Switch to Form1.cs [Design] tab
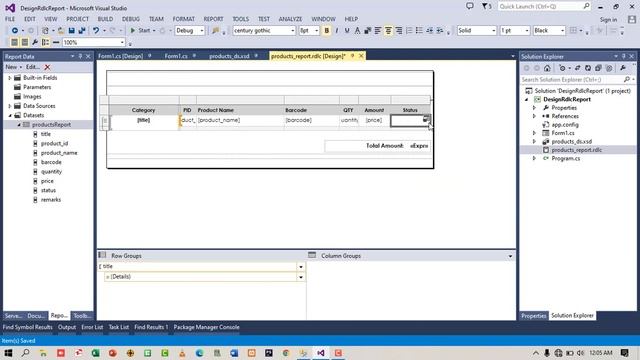This screenshot has height=360, width=640. tap(121, 56)
